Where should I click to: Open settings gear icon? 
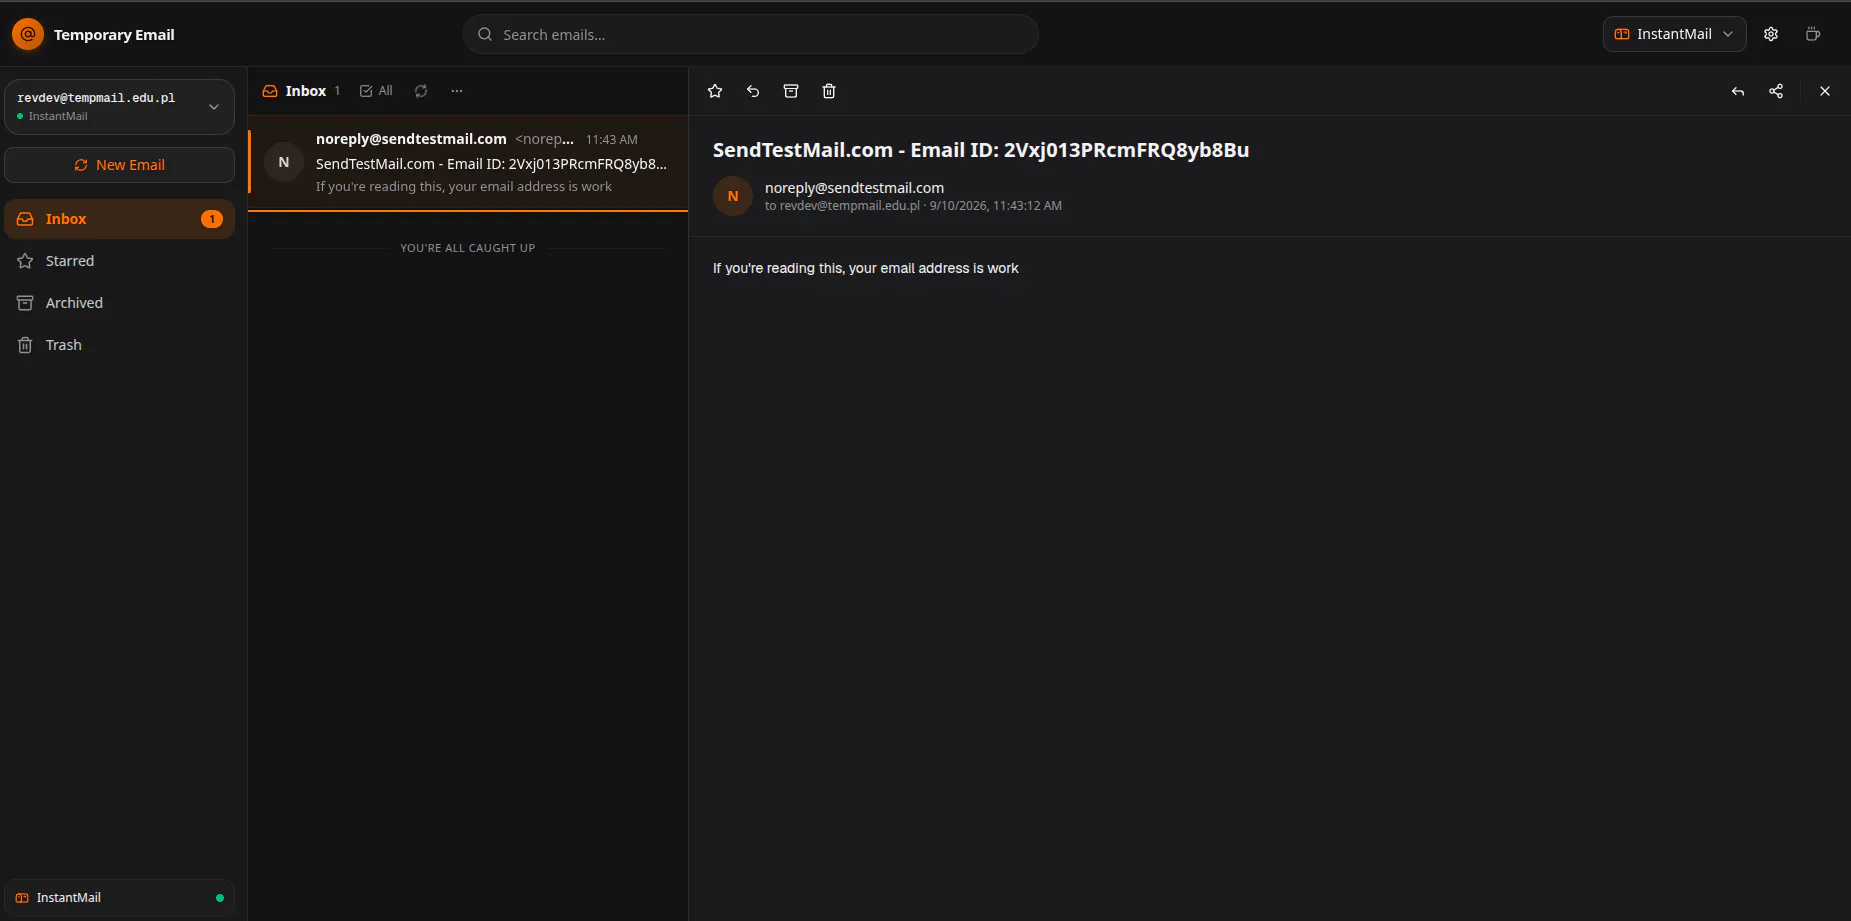pyautogui.click(x=1771, y=34)
